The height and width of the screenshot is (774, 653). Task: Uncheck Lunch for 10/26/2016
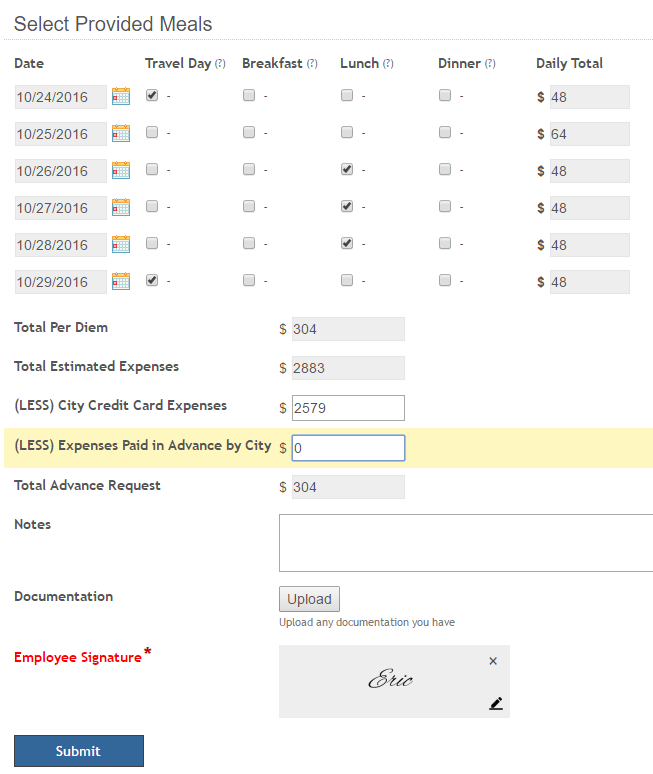(346, 170)
